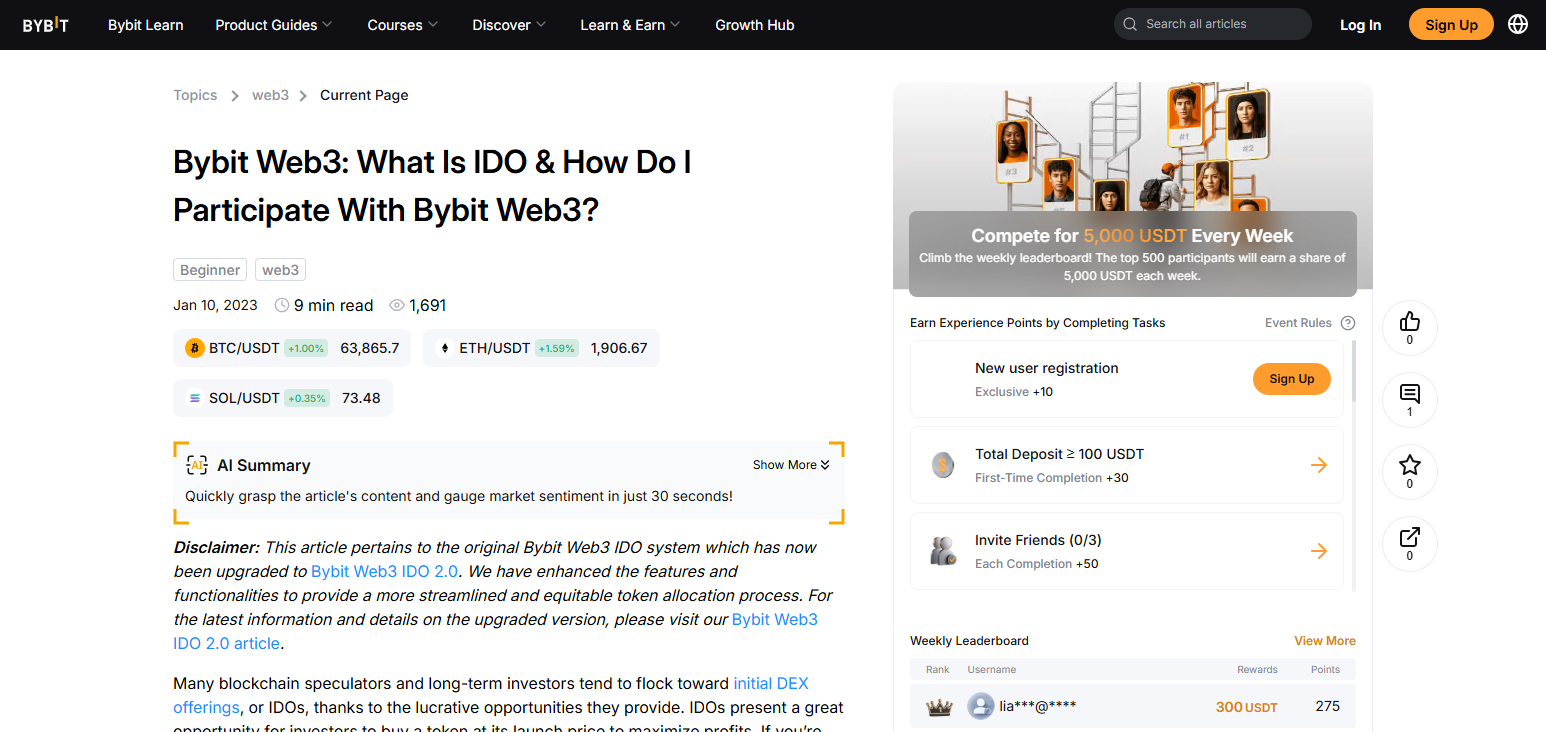1546x732 pixels.
Task: Click Weekly Leaderboard heading
Action: [x=969, y=641]
